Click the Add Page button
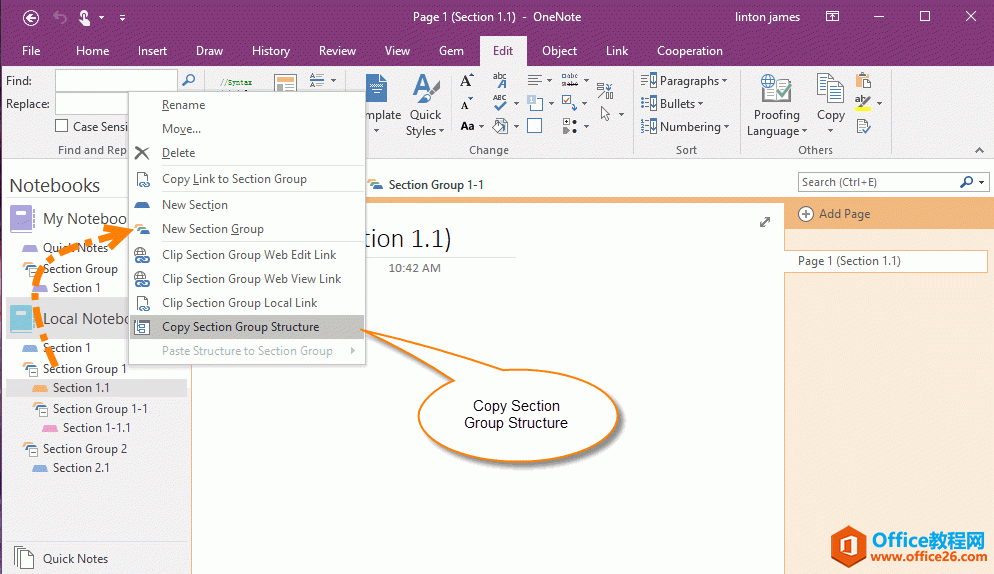This screenshot has height=574, width=994. [x=834, y=214]
